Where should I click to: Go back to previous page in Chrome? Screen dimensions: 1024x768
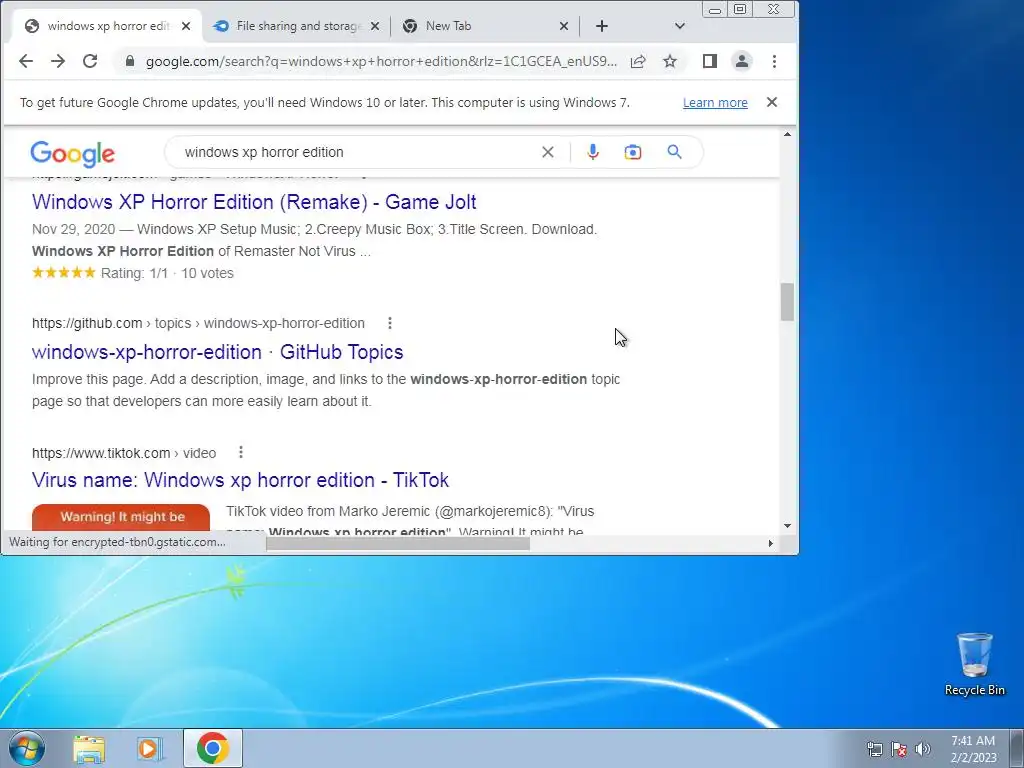click(x=25, y=61)
